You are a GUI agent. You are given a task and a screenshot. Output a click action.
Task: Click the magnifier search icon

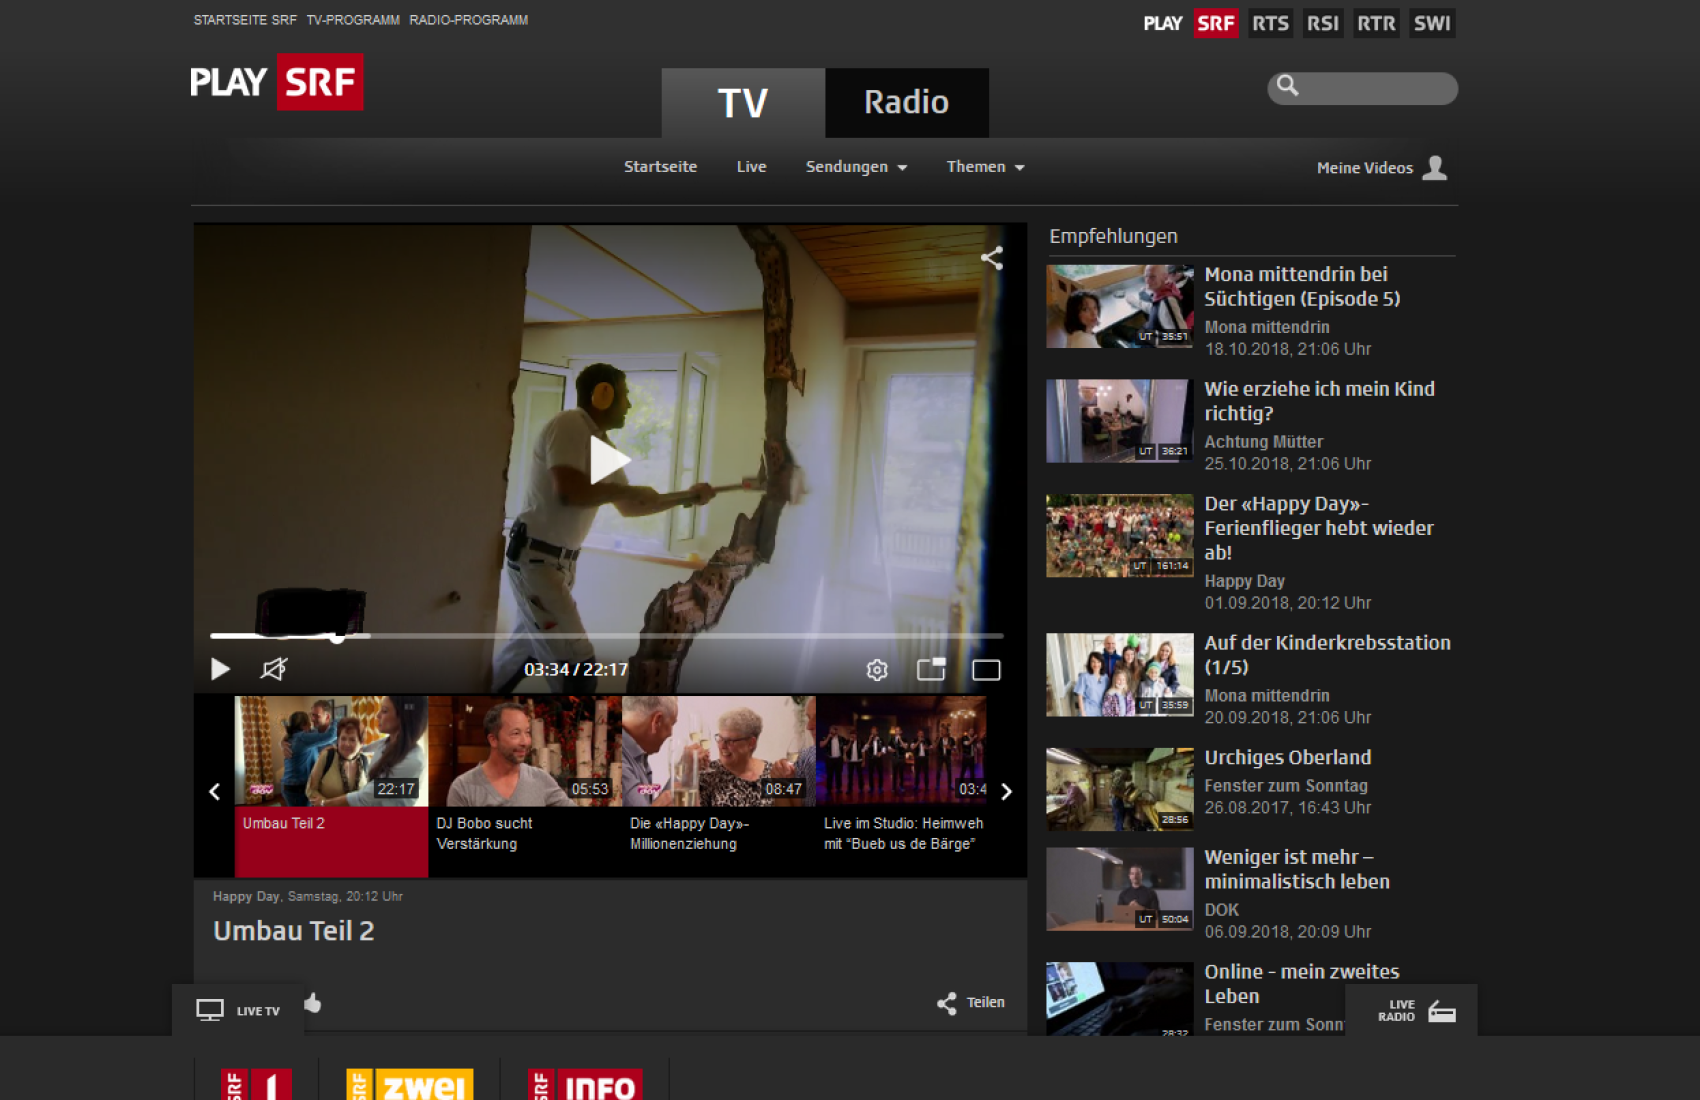pos(1288,86)
